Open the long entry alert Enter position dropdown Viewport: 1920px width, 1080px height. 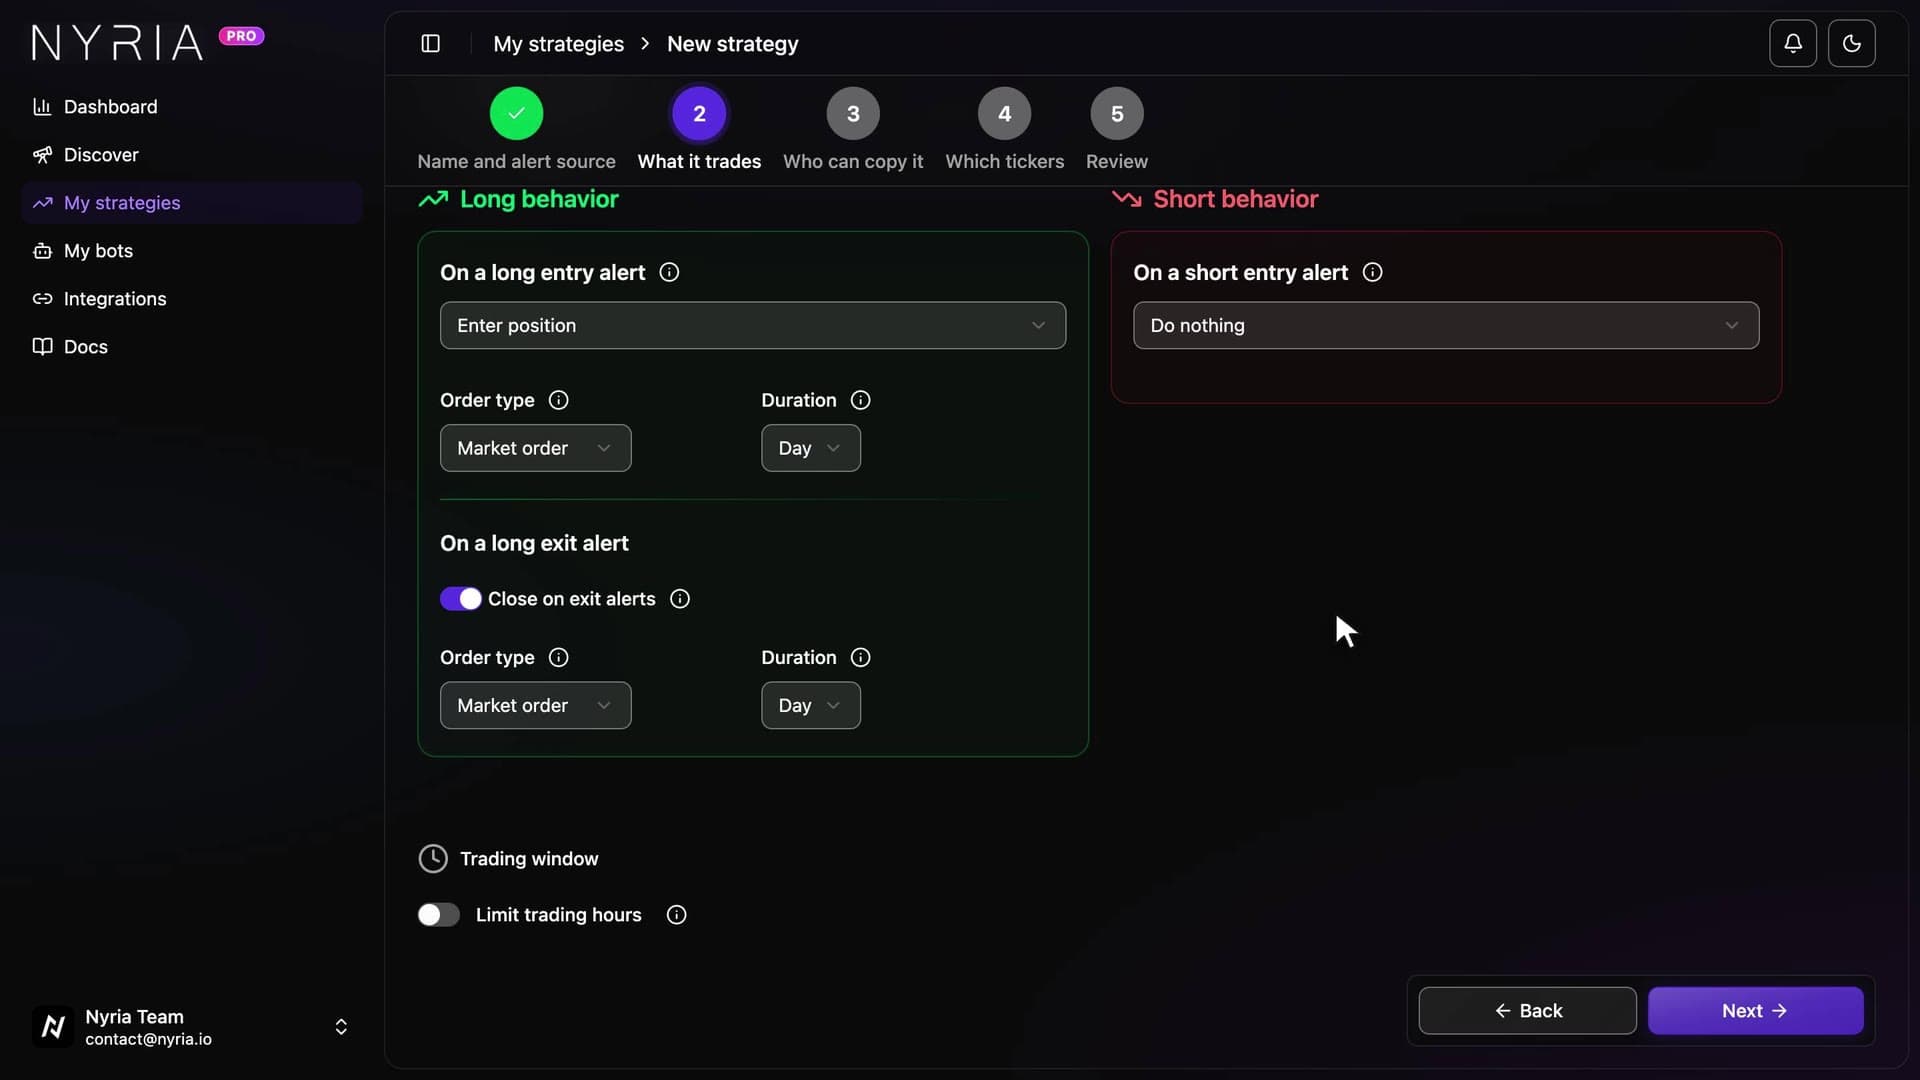(753, 325)
